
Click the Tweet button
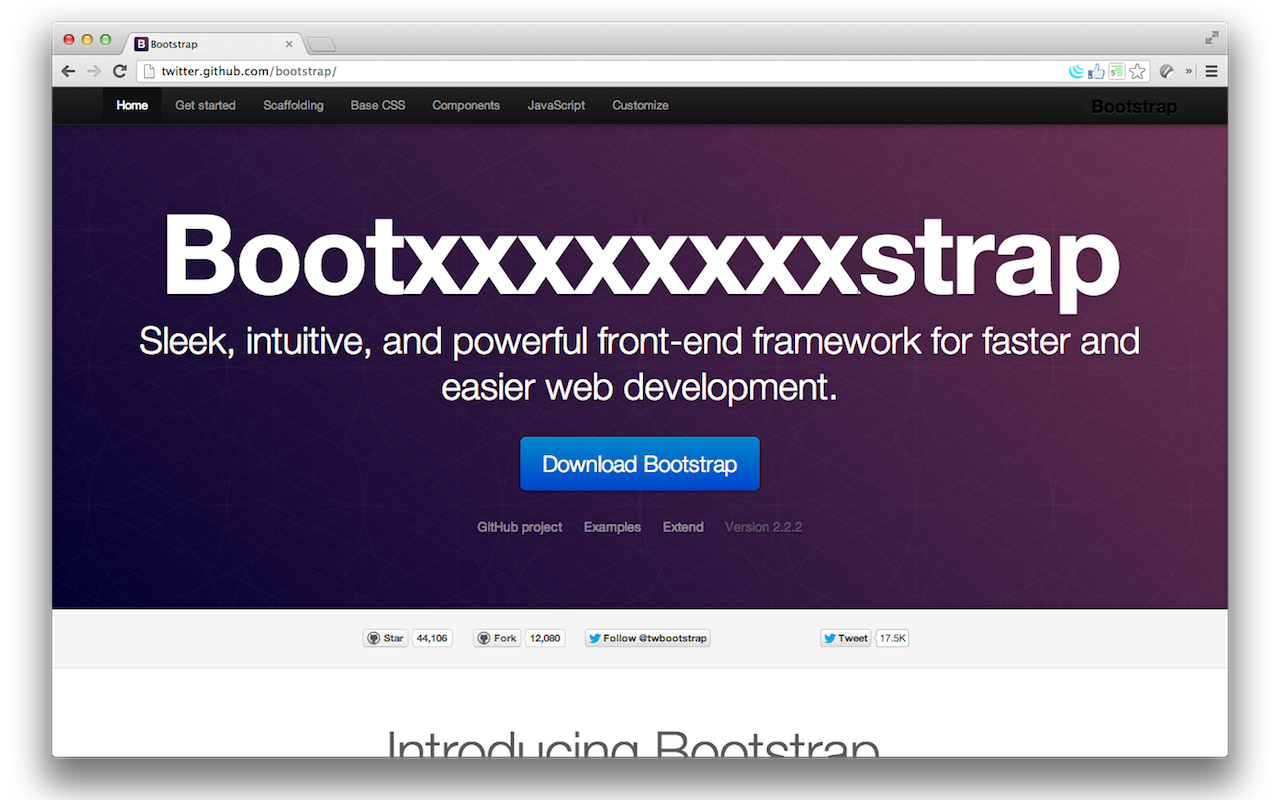pos(845,638)
